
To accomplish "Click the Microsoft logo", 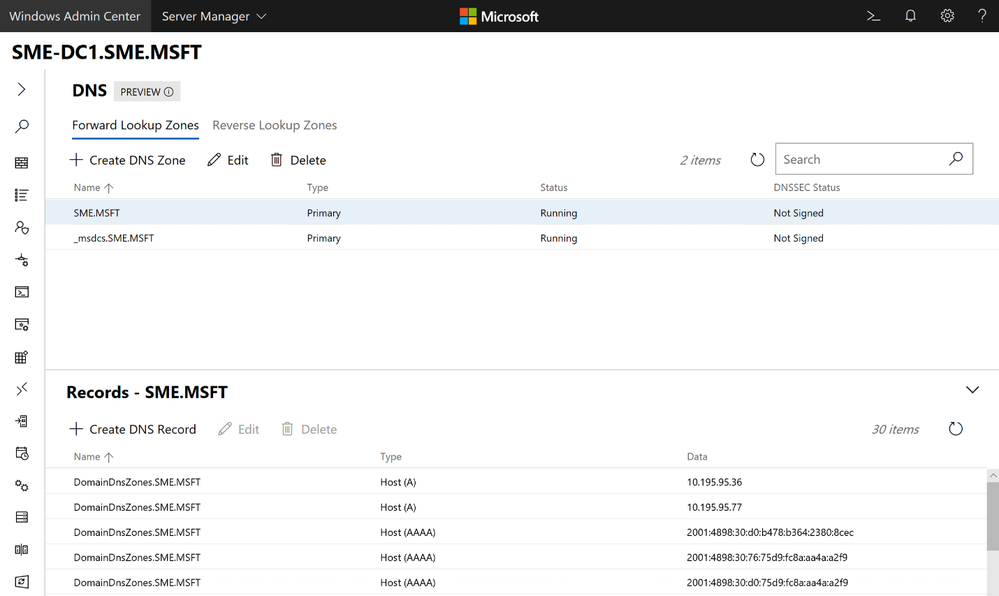I will pos(499,16).
